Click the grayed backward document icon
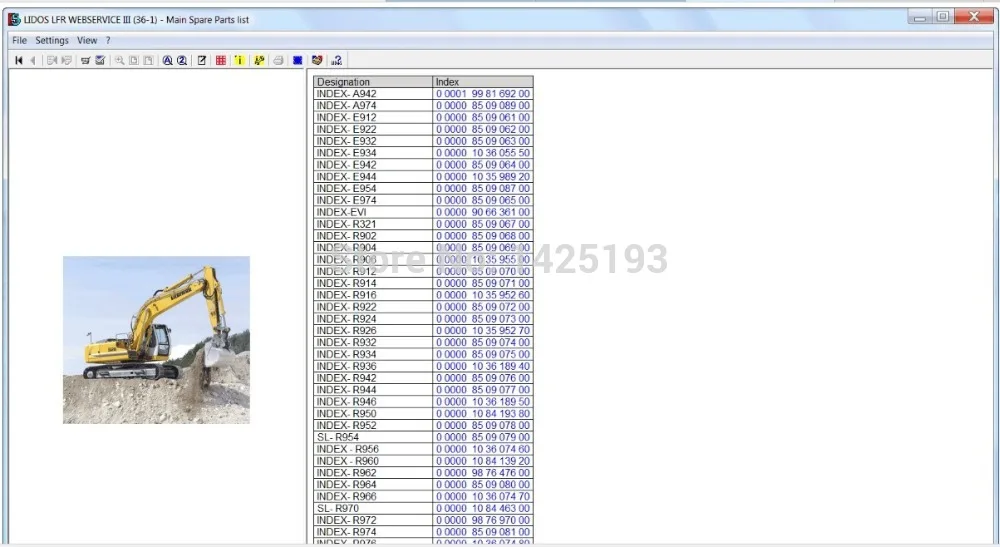The image size is (1000, 547). [52, 60]
